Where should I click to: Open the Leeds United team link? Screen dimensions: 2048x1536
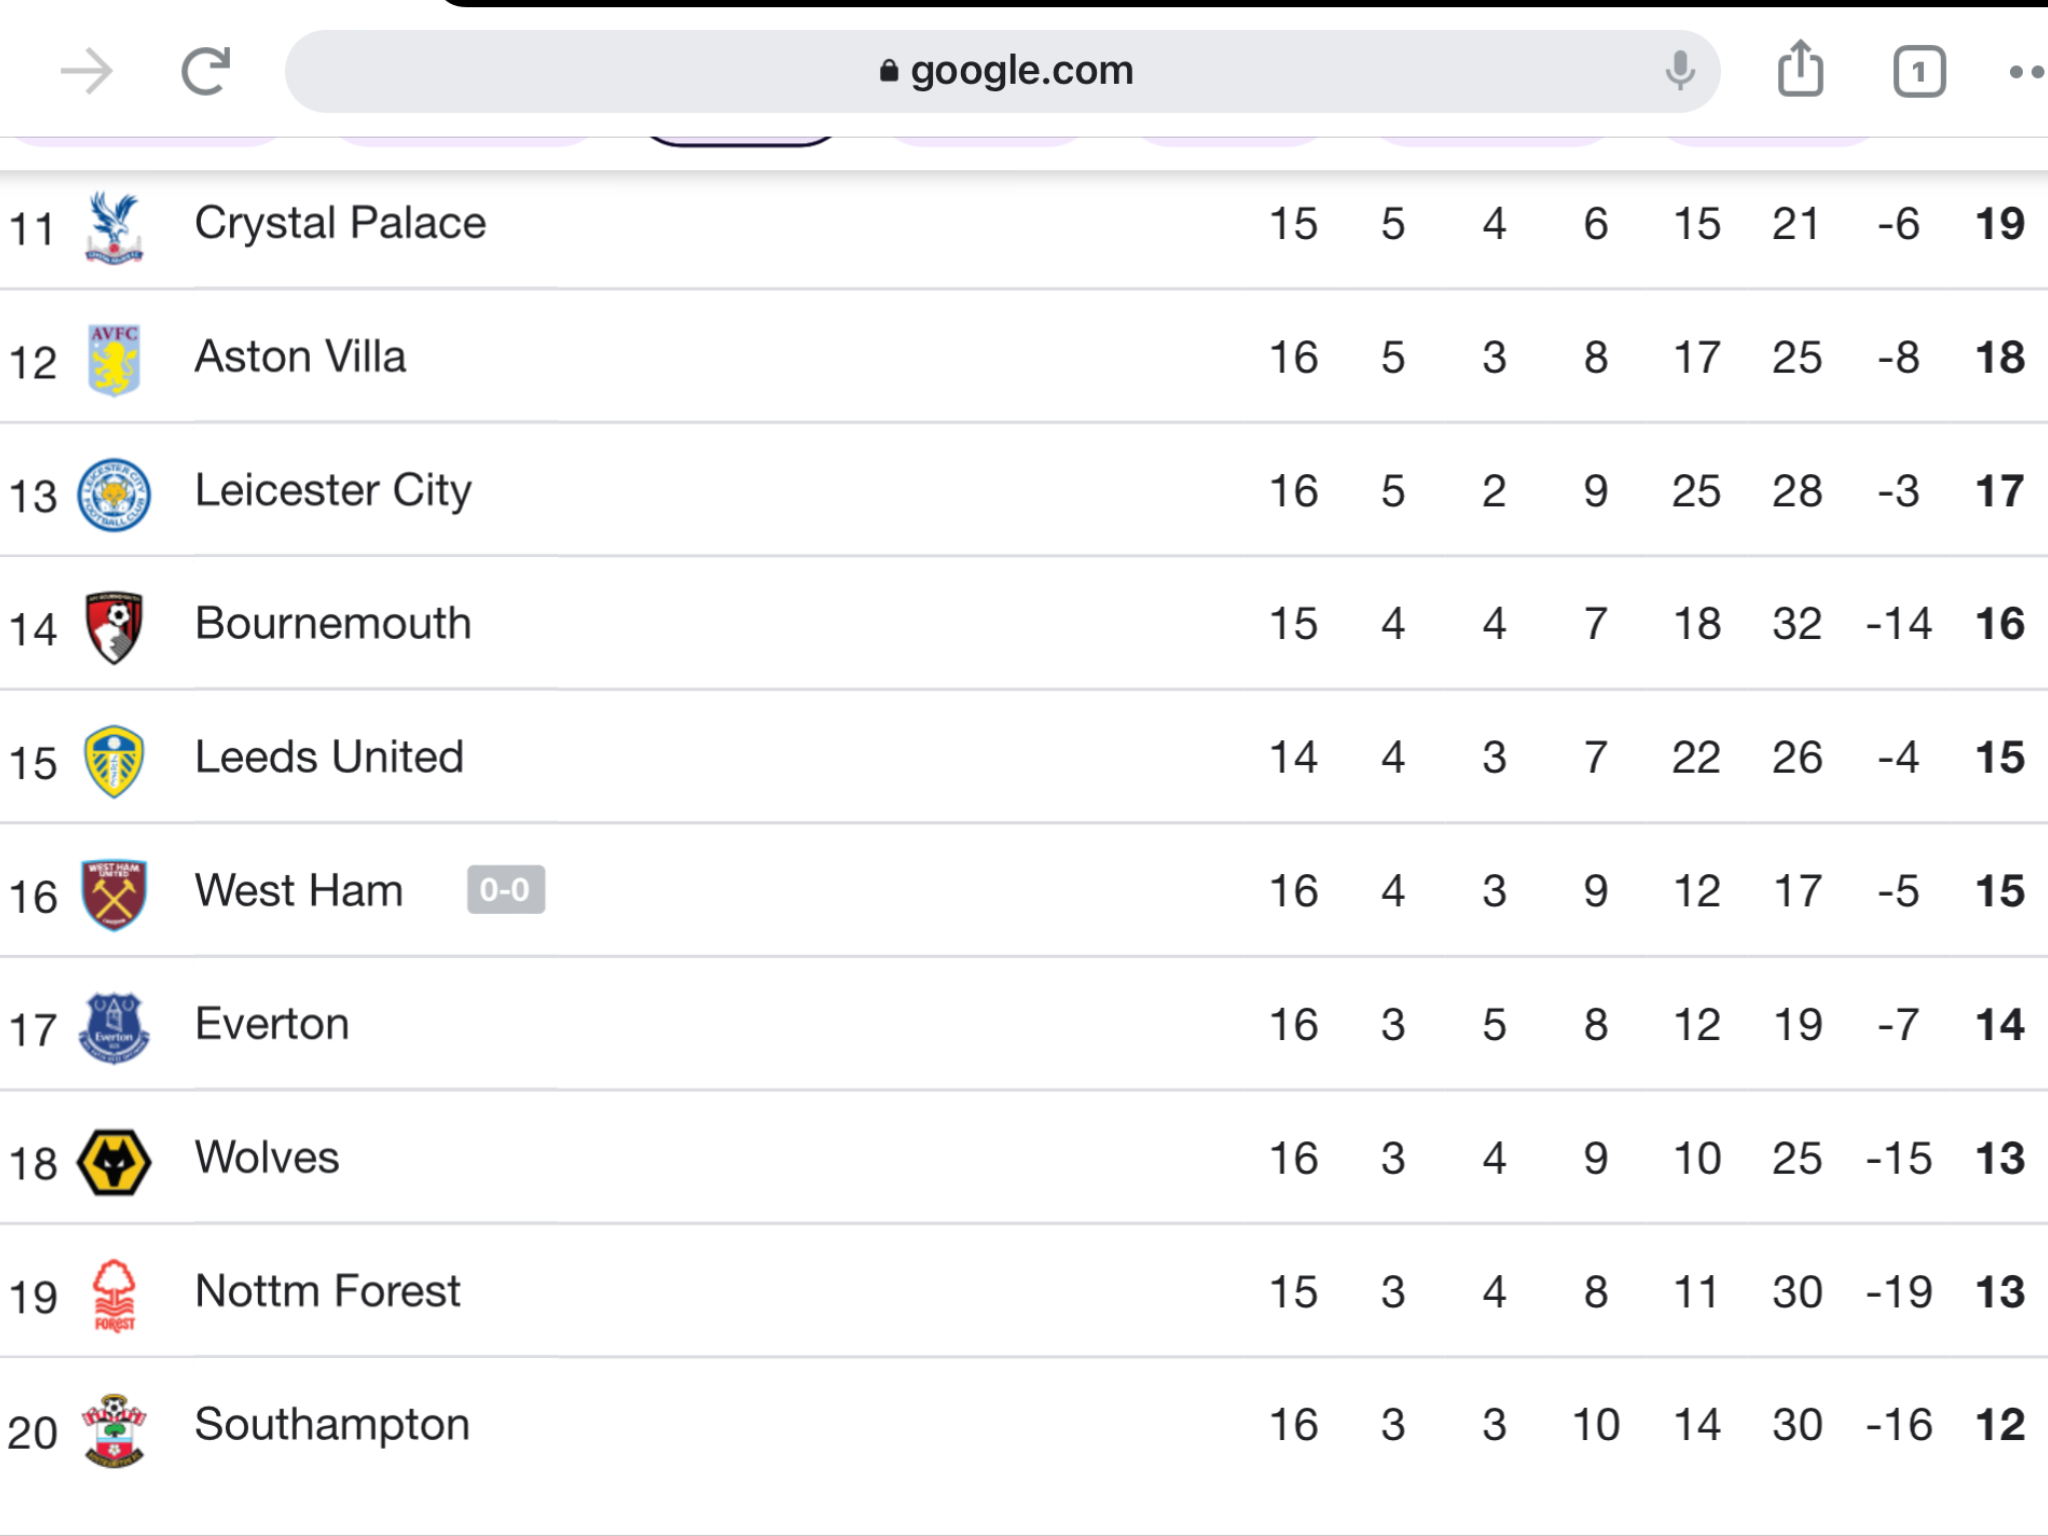pos(329,757)
